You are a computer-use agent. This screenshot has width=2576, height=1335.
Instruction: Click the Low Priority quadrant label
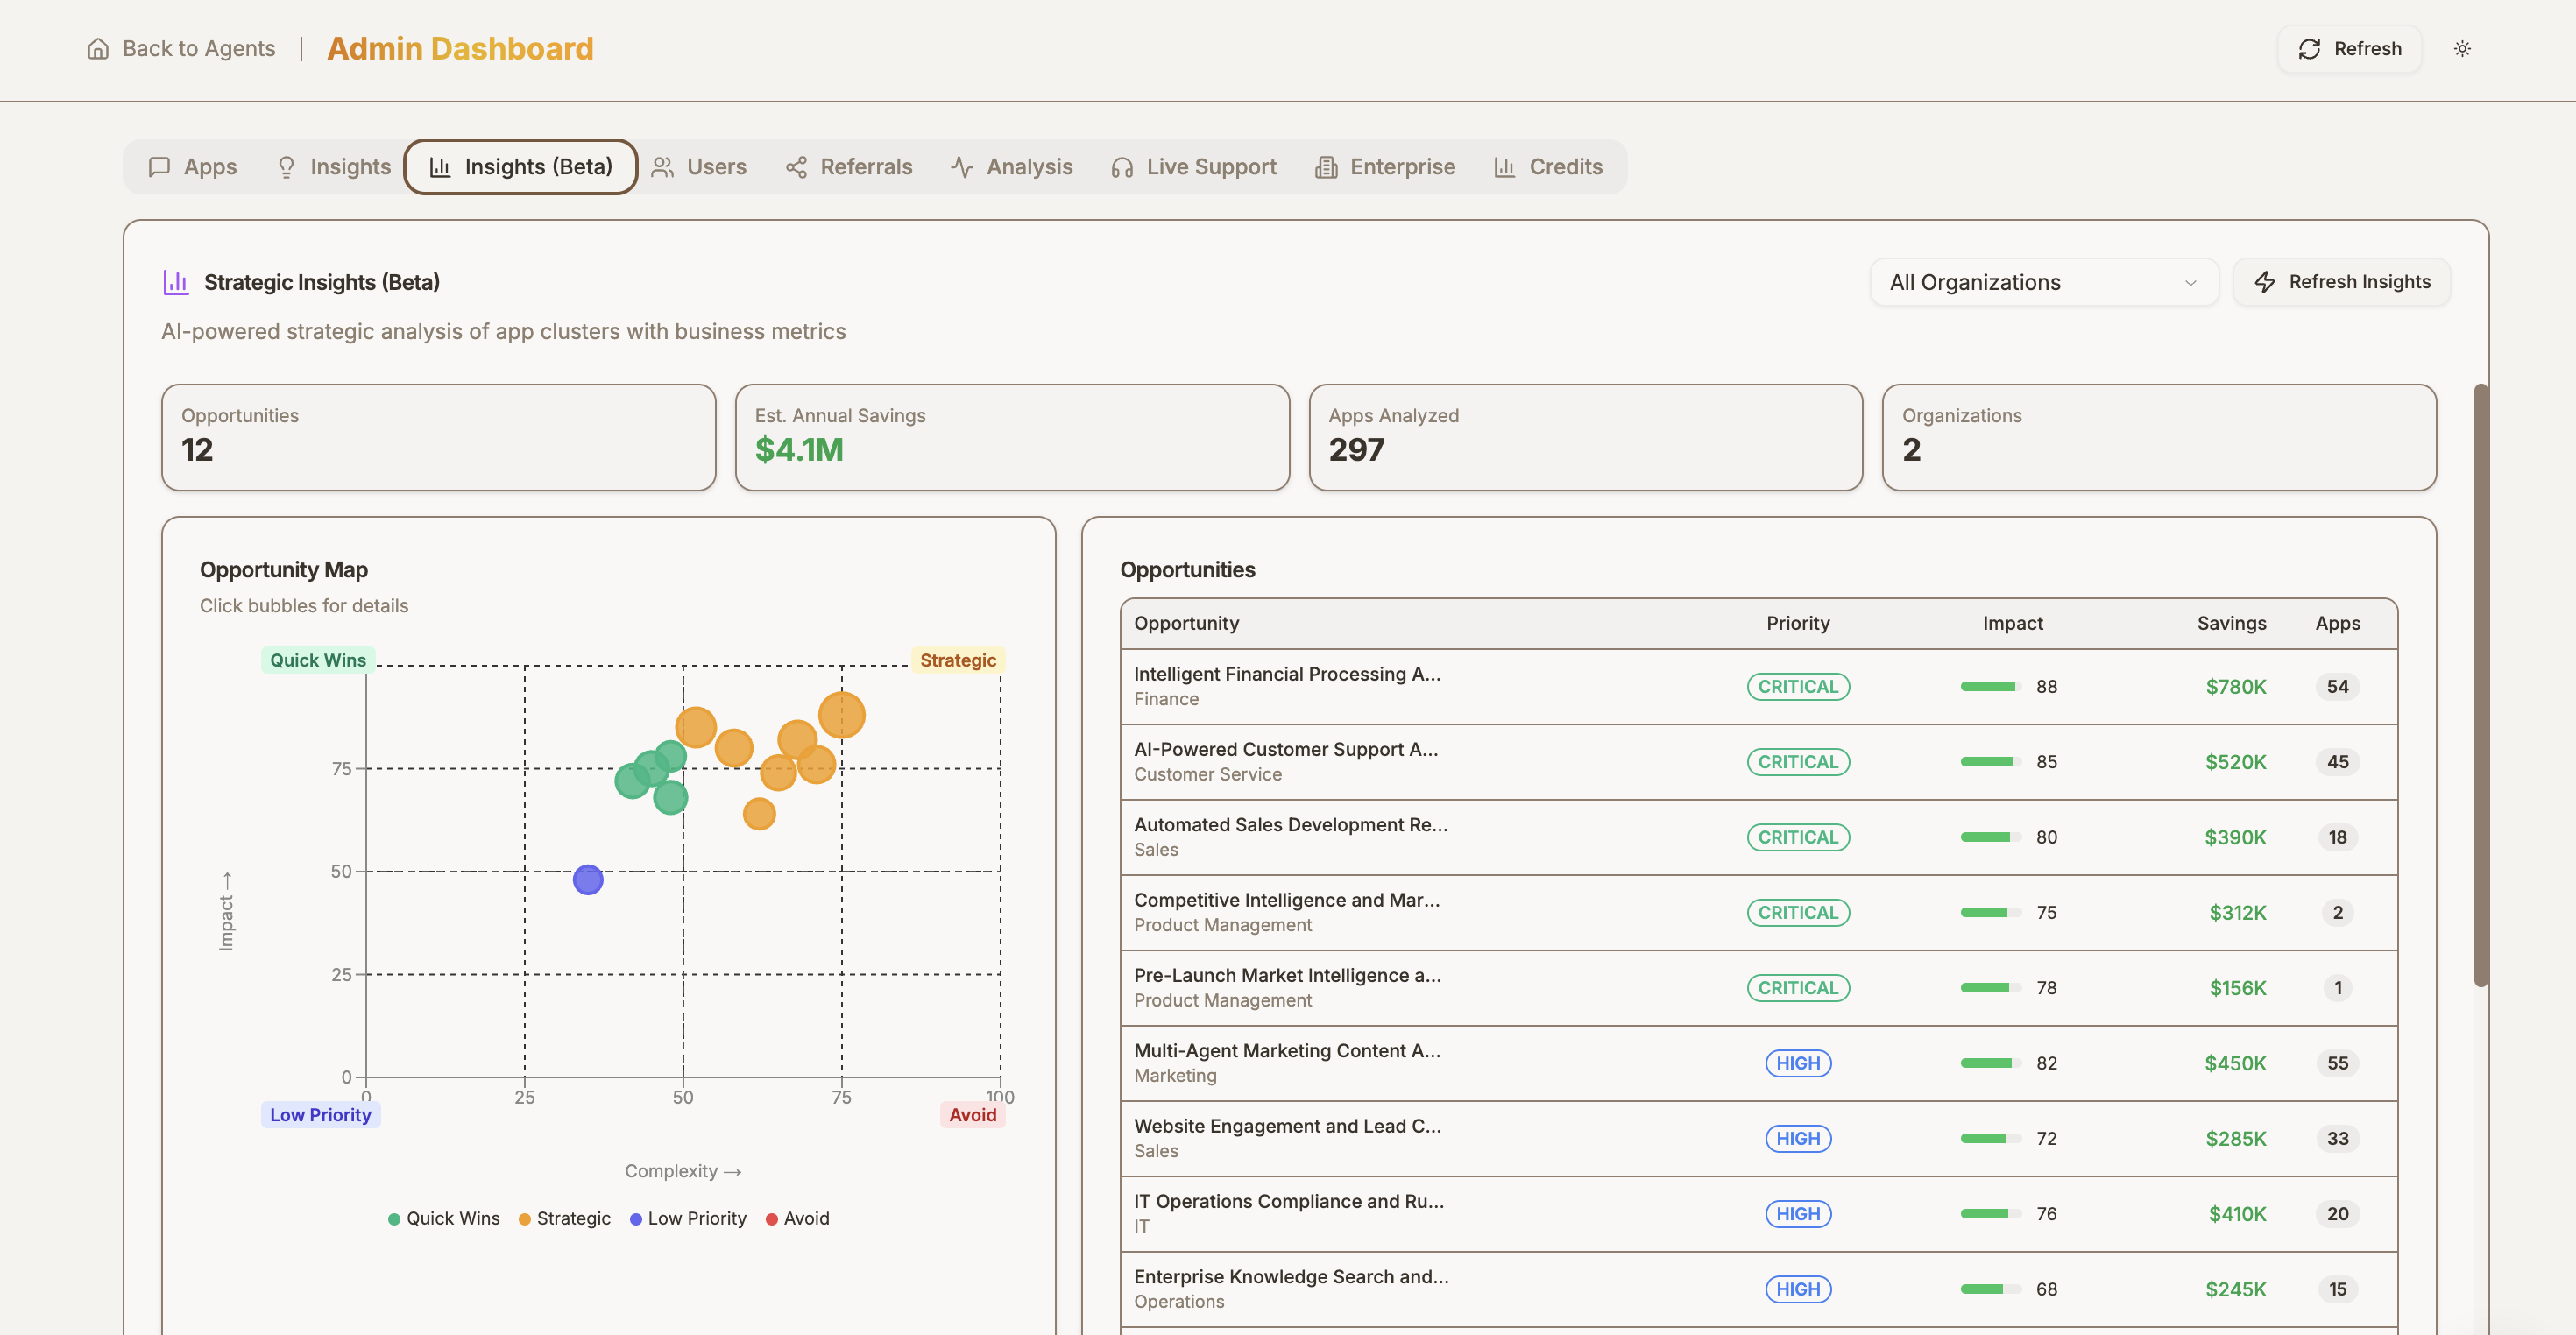[x=320, y=1114]
